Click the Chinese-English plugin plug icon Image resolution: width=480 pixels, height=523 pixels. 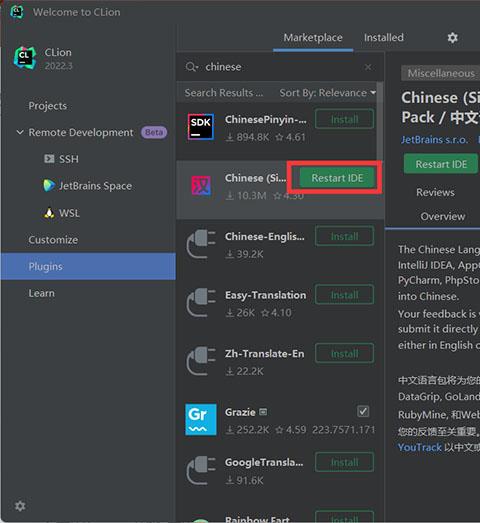tap(201, 244)
